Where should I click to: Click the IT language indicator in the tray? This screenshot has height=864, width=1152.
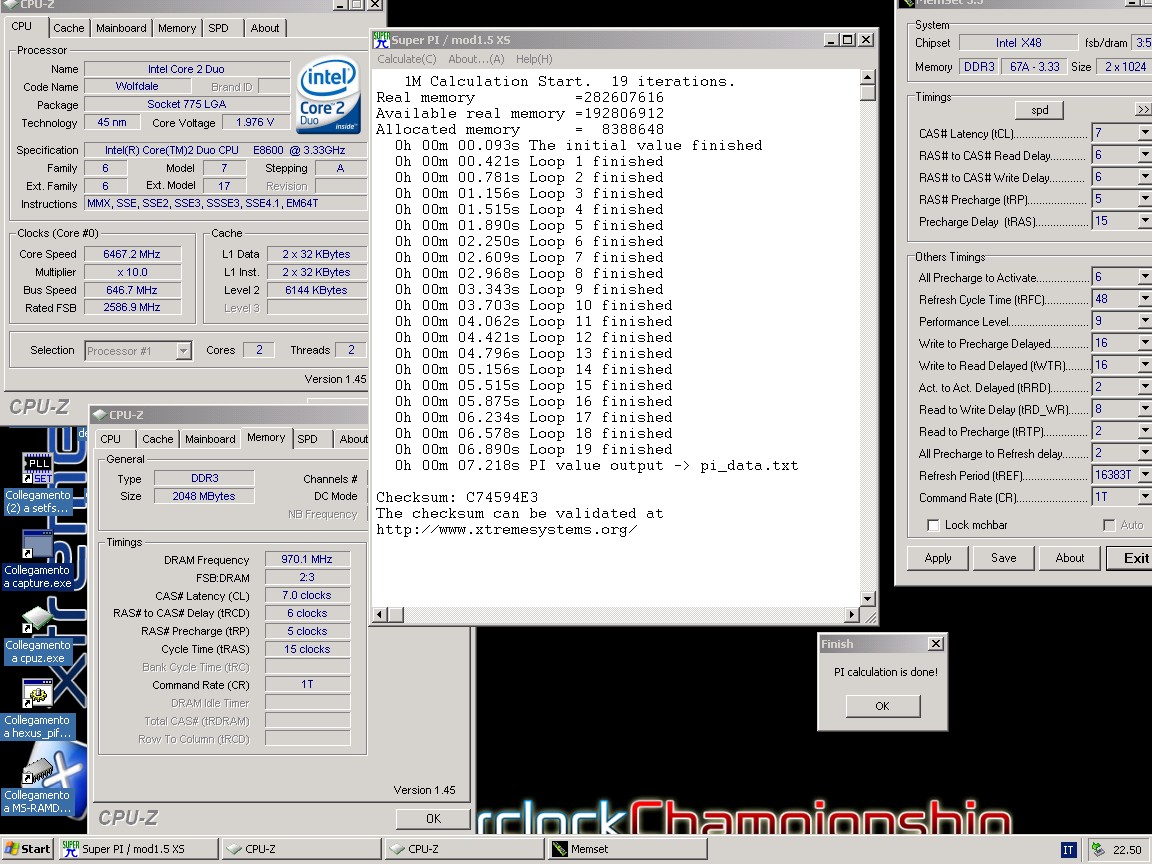point(1068,849)
